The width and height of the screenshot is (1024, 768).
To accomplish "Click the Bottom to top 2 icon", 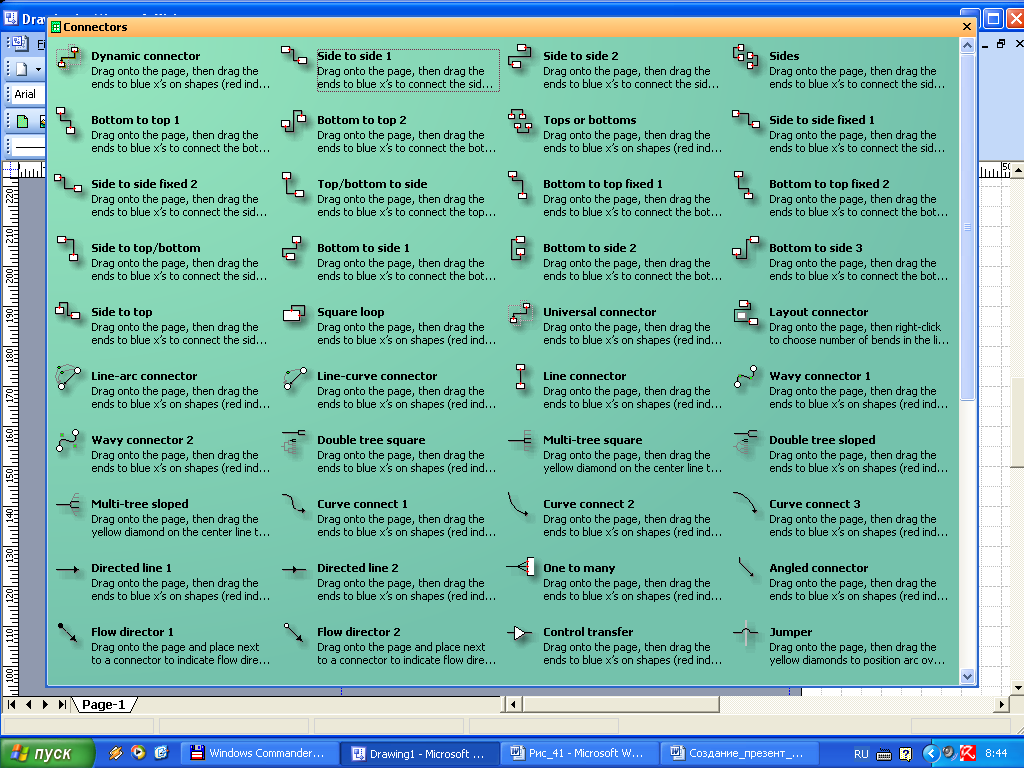I will click(x=294, y=121).
